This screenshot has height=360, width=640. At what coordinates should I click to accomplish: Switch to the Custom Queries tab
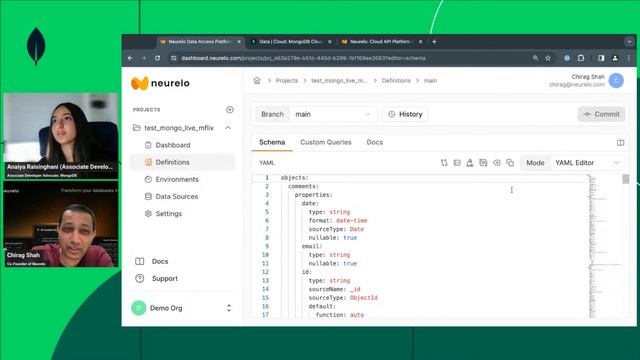tap(326, 142)
